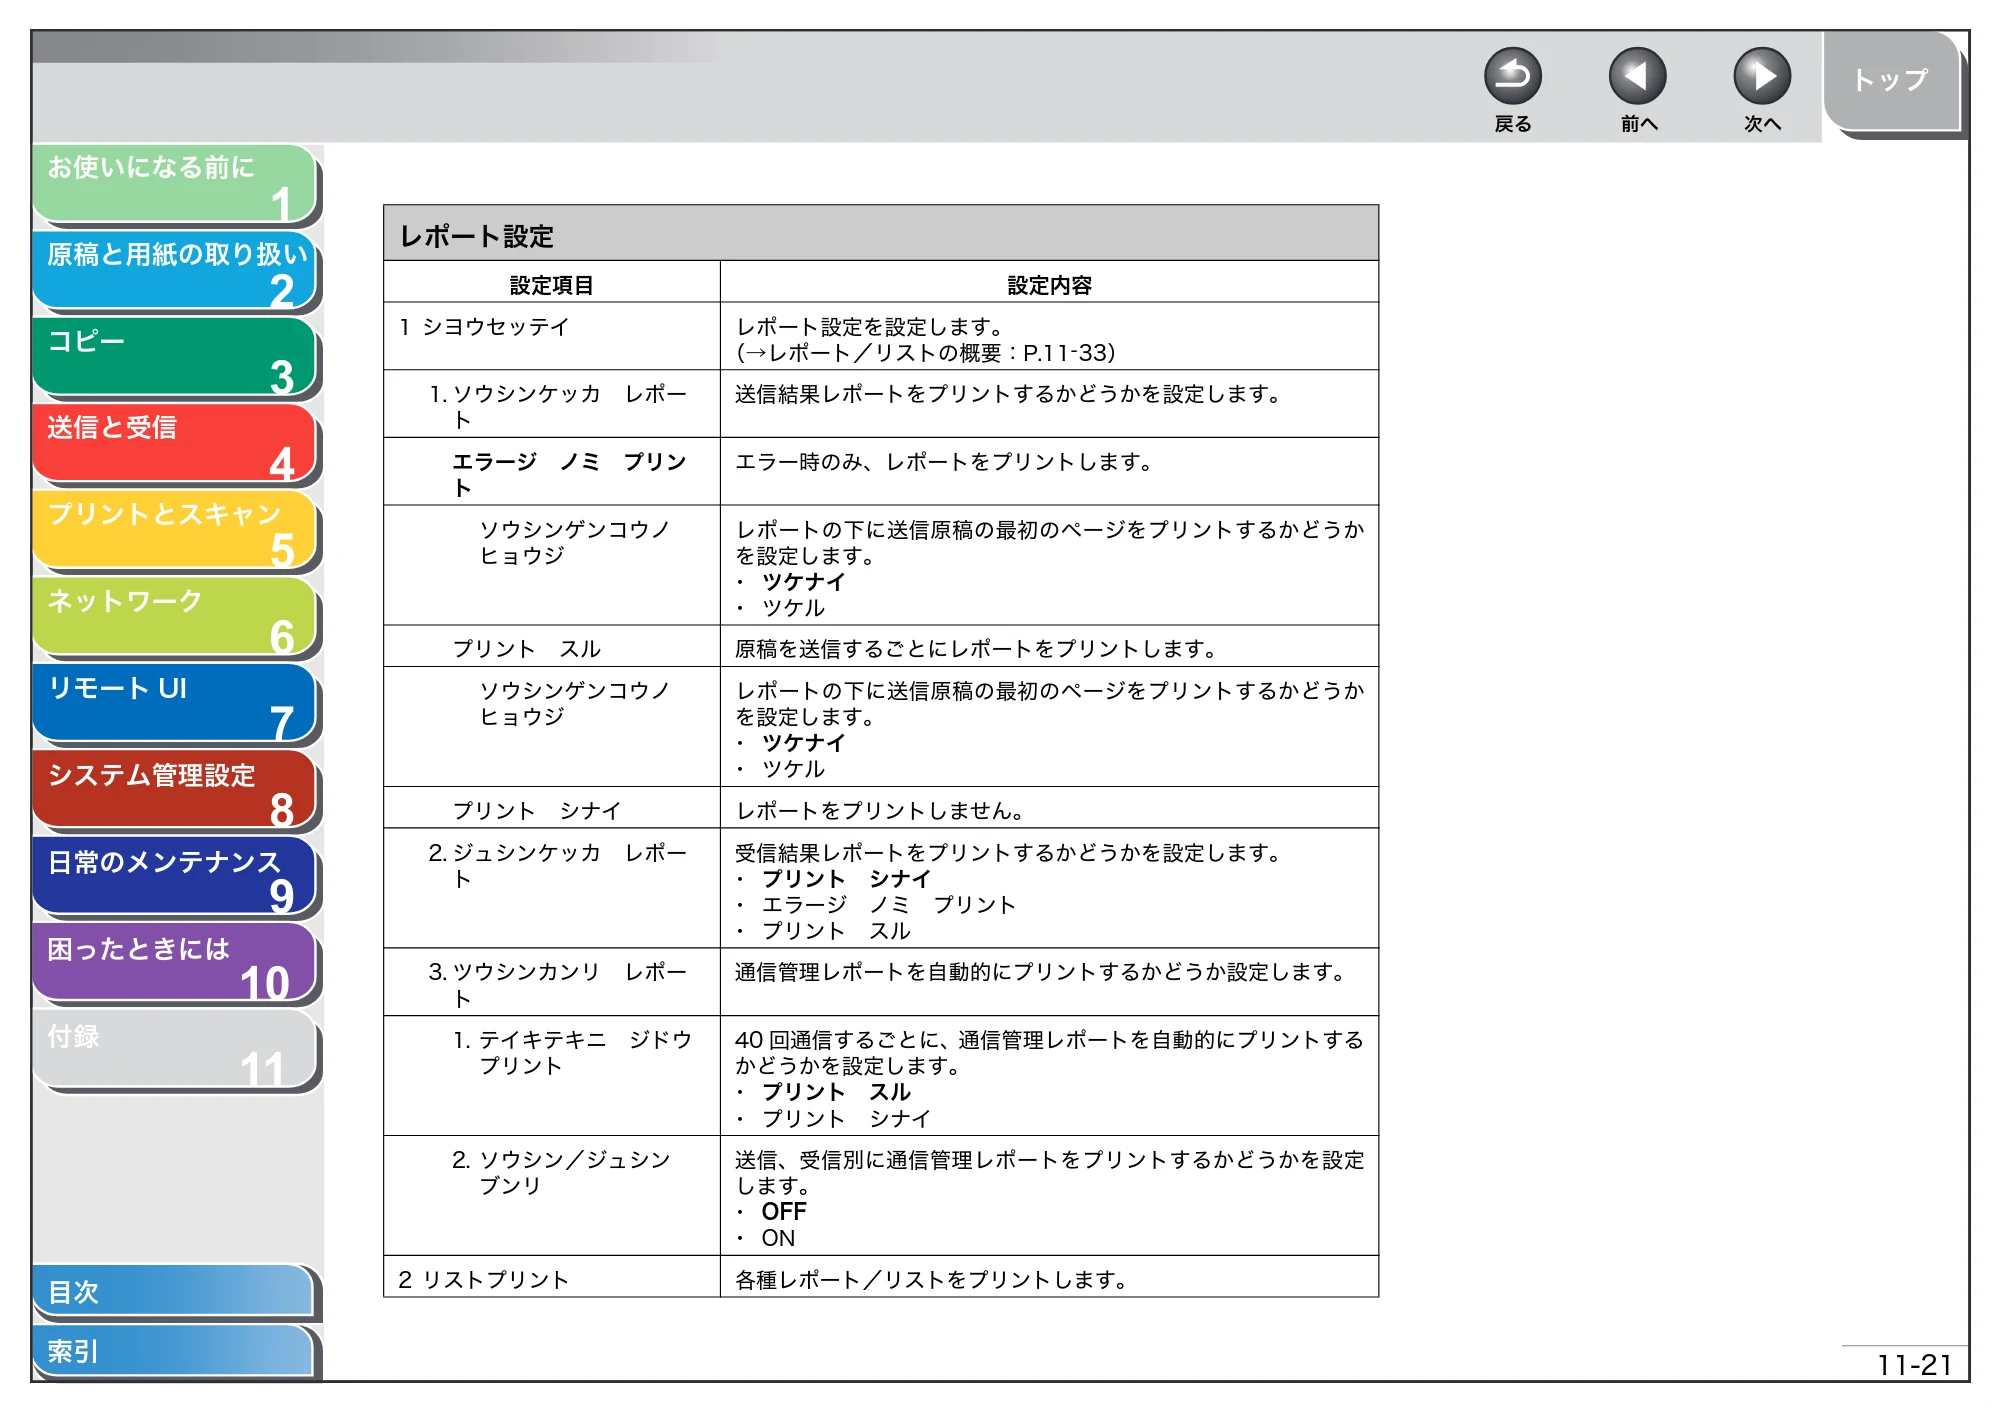Viewport: 2000px width, 1414px height.
Task: Click 2. ソウシン／ジュシン ブンリ item
Action: (x=561, y=1172)
